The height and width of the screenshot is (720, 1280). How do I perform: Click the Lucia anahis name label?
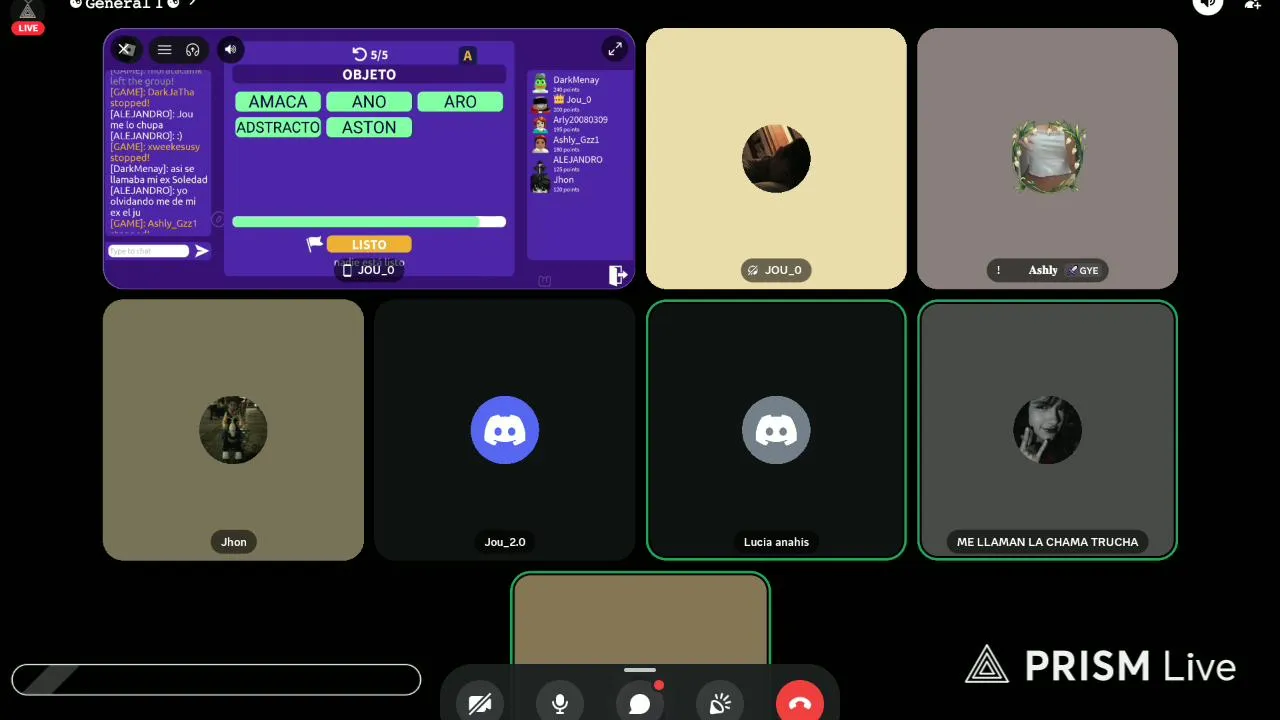(x=776, y=542)
